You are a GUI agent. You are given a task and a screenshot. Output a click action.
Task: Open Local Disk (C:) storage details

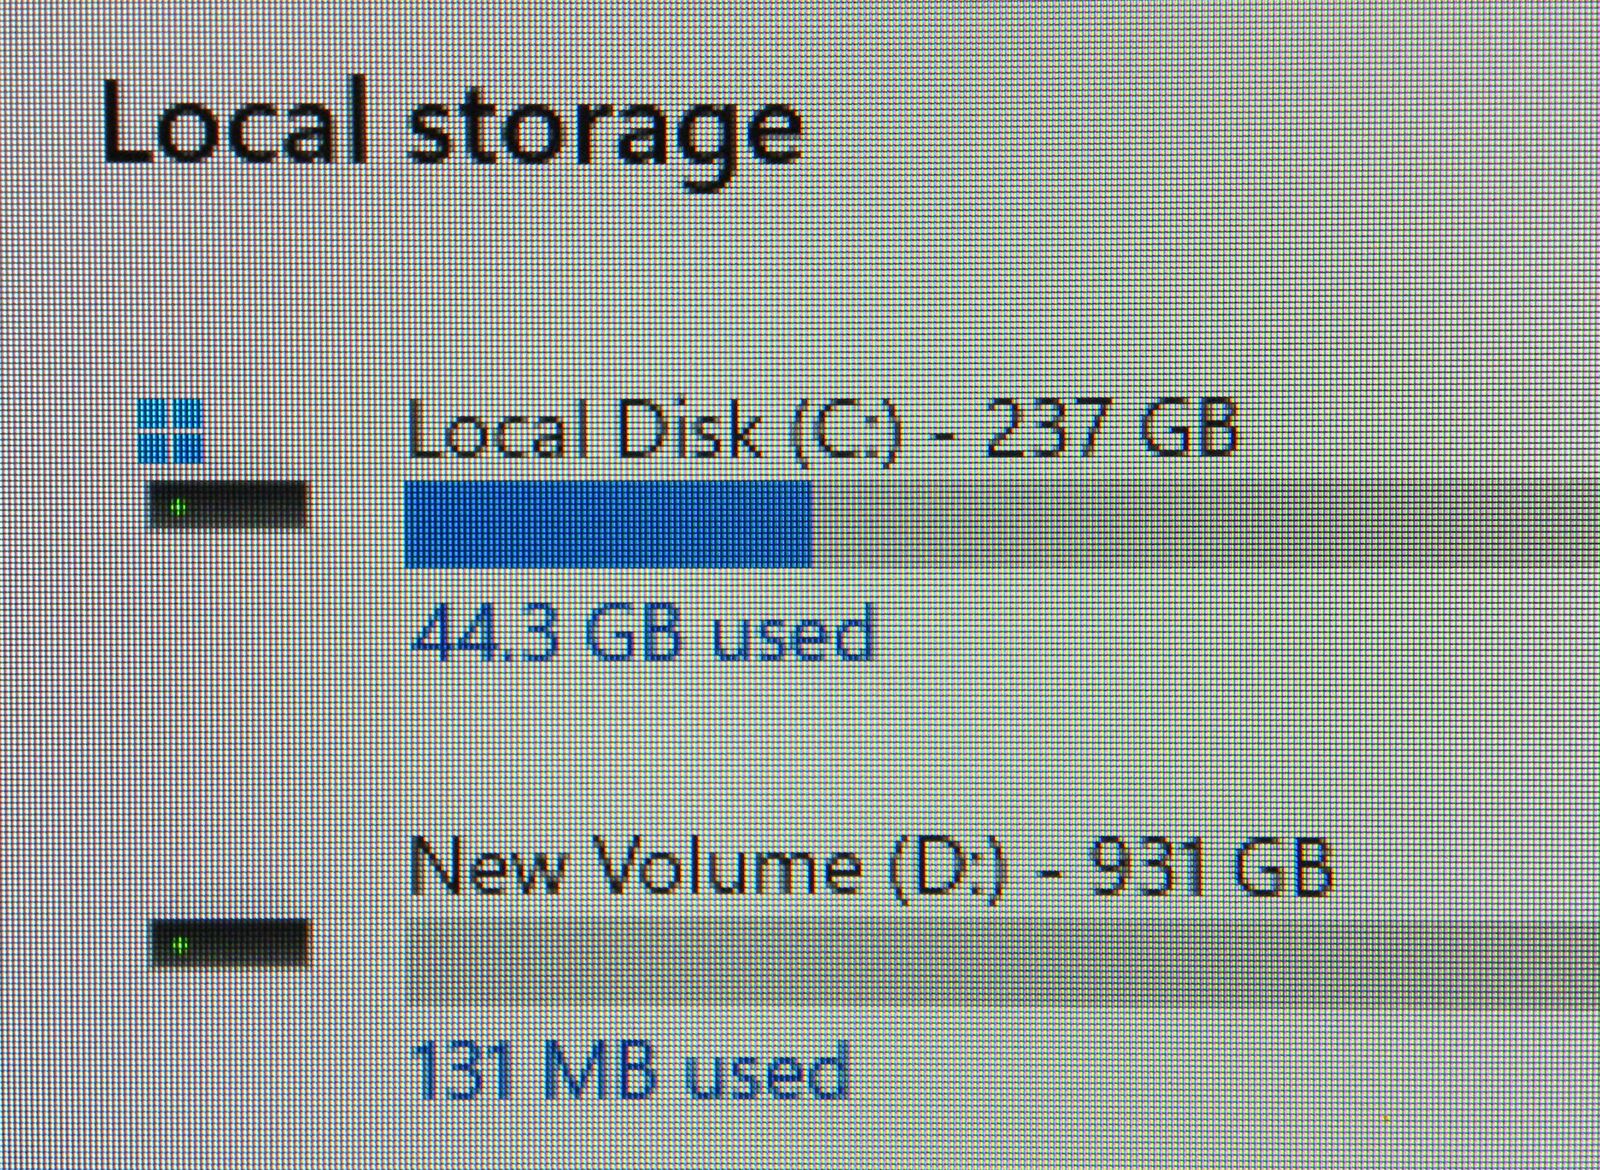822,430
